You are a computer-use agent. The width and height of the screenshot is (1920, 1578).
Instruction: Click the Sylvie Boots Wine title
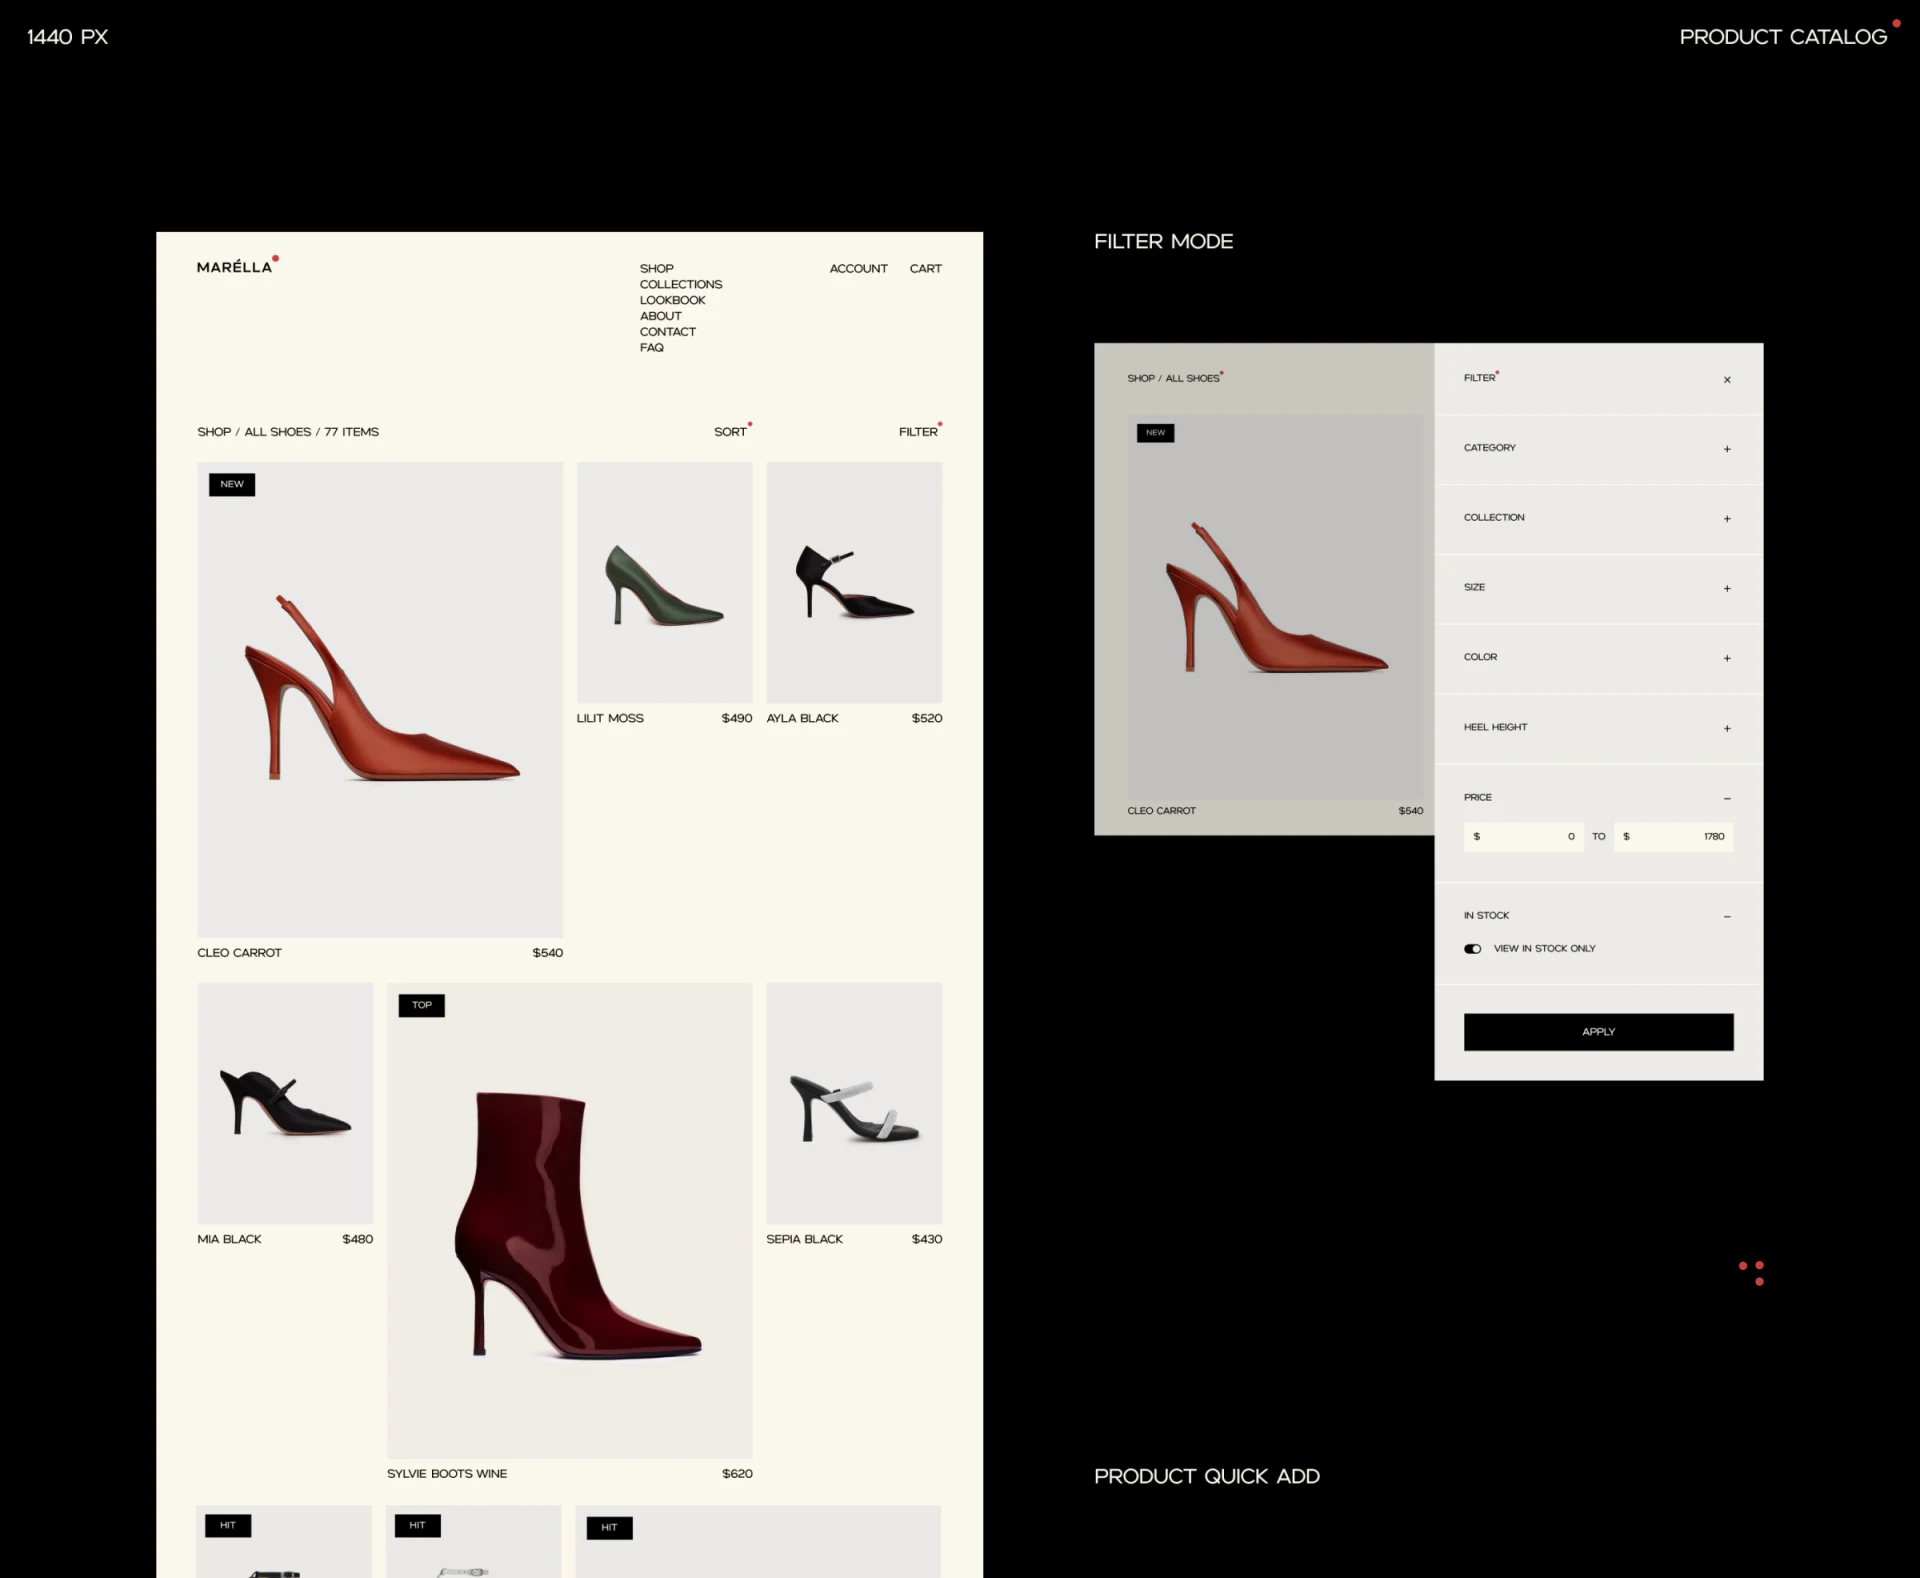[447, 1474]
